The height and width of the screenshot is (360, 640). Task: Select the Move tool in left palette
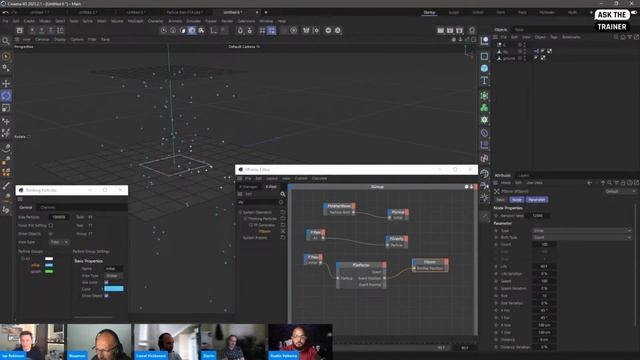click(x=6, y=84)
